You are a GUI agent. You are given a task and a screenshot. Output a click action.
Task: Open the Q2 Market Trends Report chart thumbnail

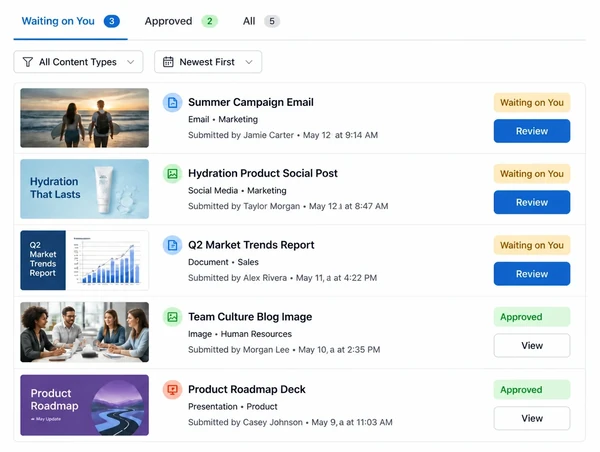85,260
